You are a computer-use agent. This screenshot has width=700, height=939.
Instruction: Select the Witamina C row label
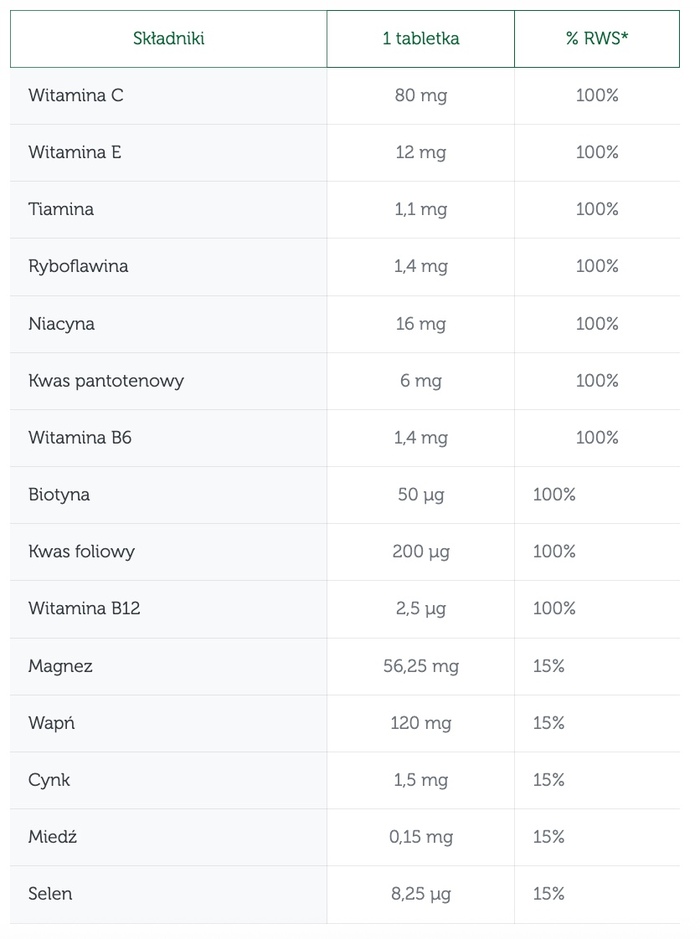point(76,96)
